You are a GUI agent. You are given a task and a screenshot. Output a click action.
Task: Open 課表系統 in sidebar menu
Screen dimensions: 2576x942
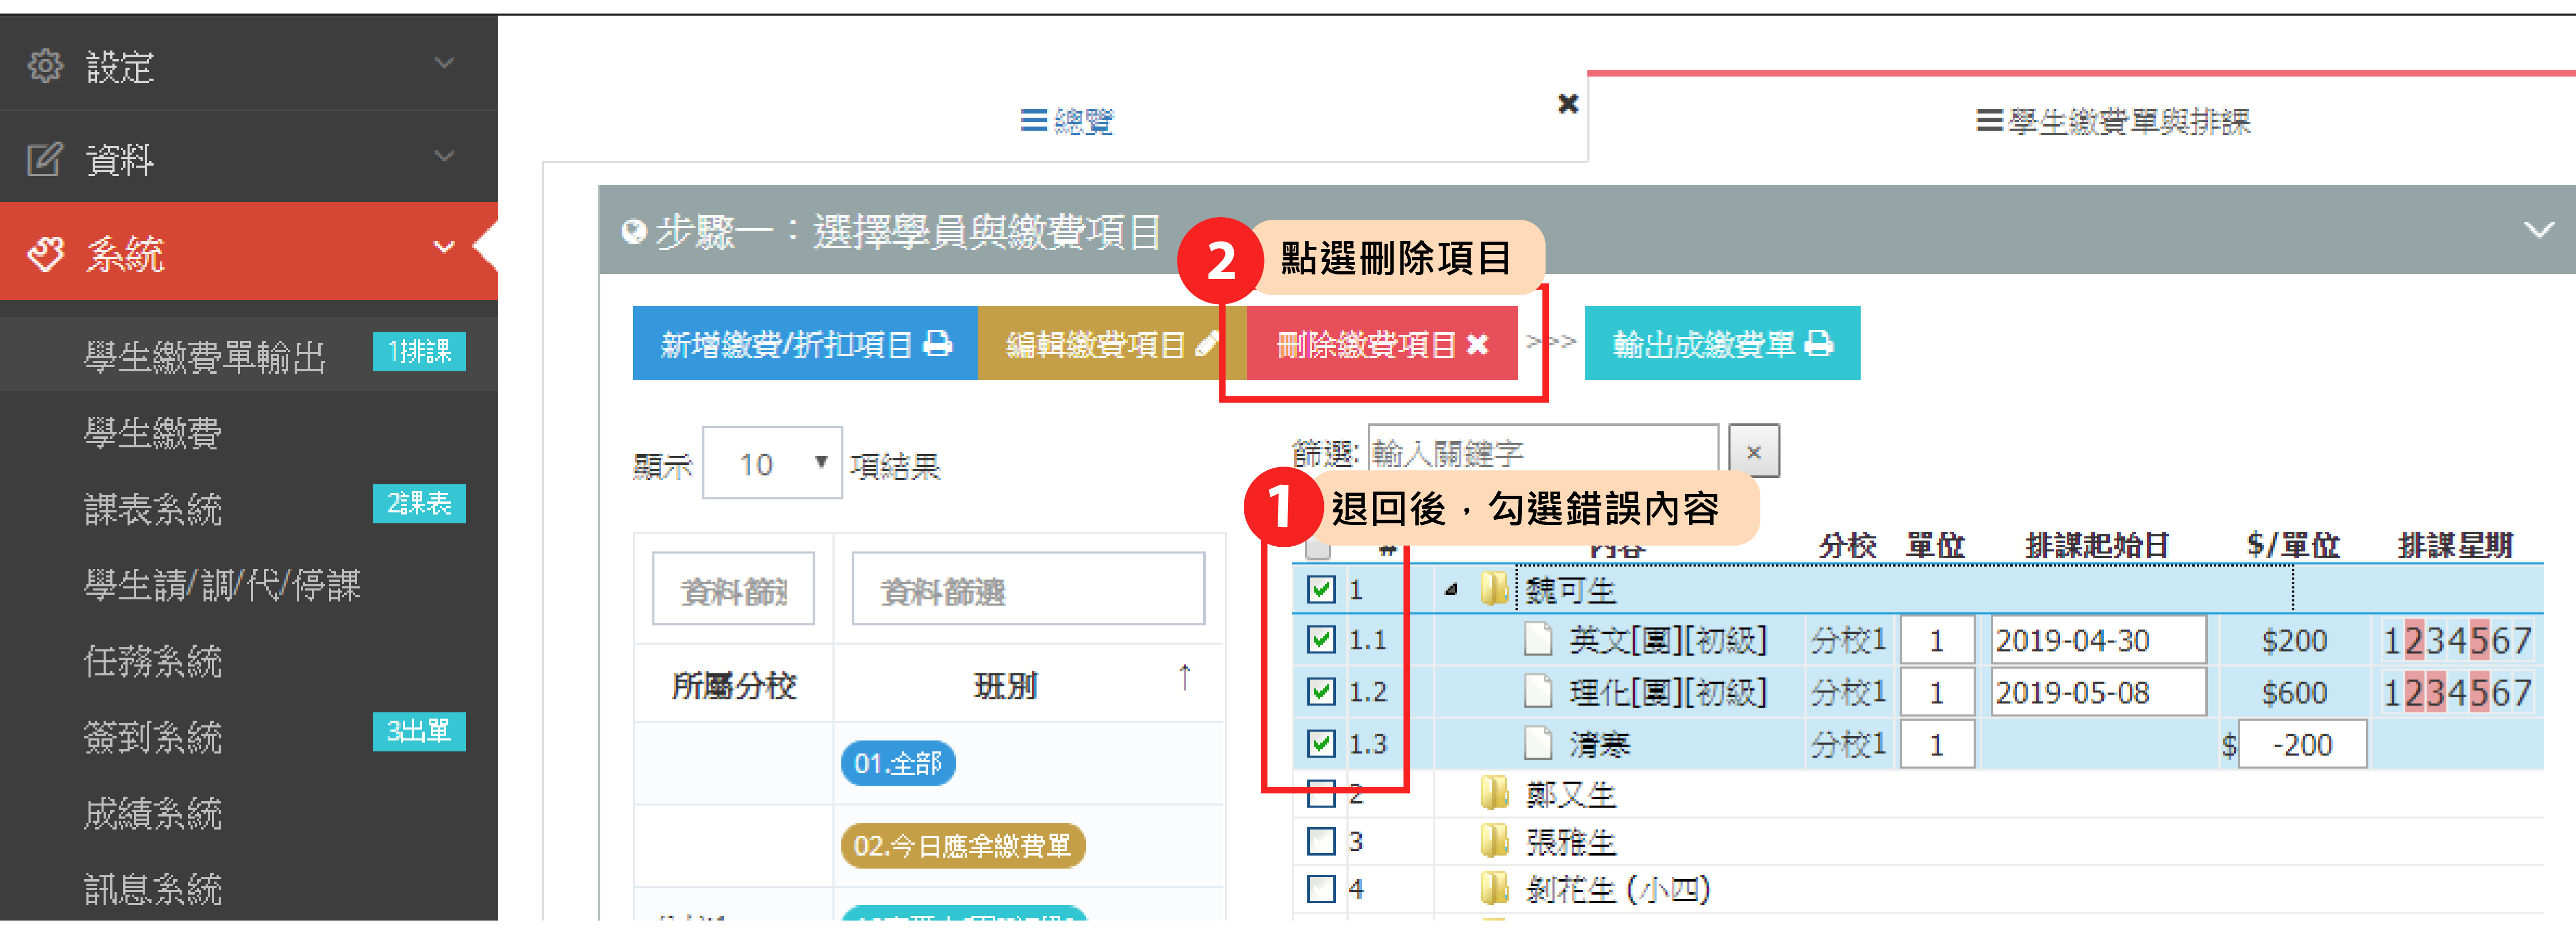(x=153, y=508)
